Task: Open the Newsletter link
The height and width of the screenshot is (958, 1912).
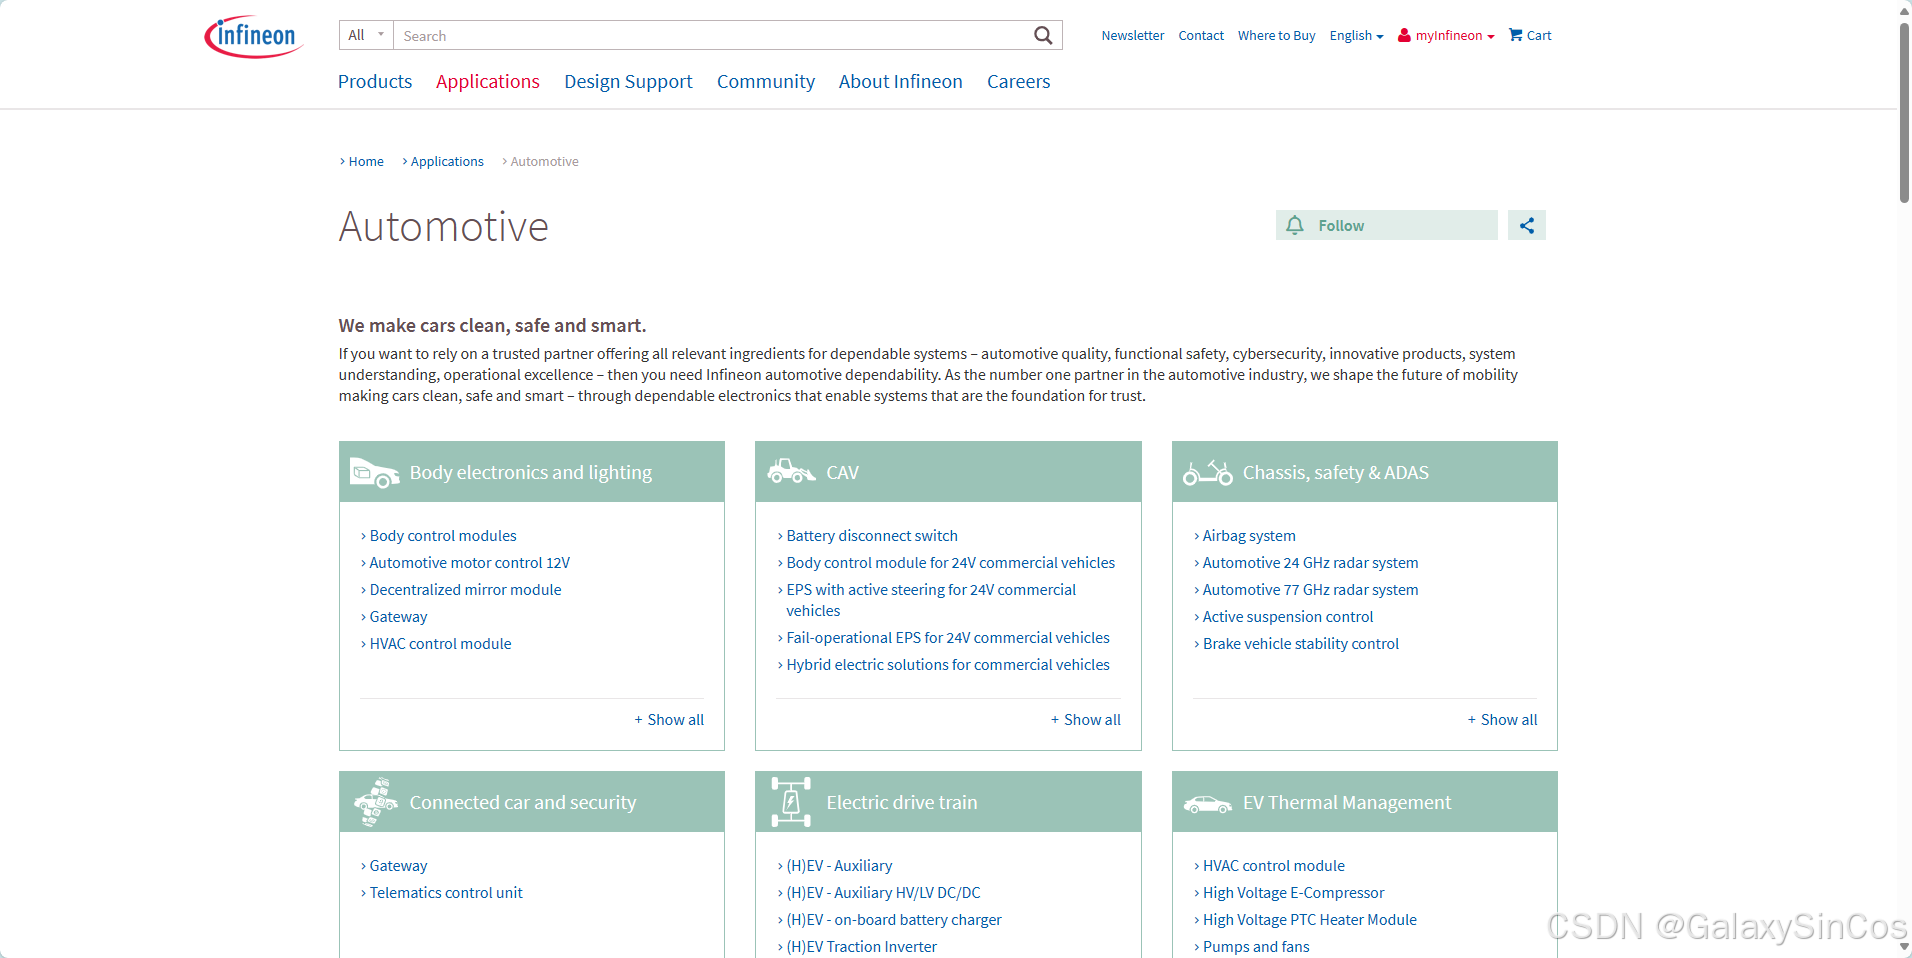Action: pos(1133,35)
